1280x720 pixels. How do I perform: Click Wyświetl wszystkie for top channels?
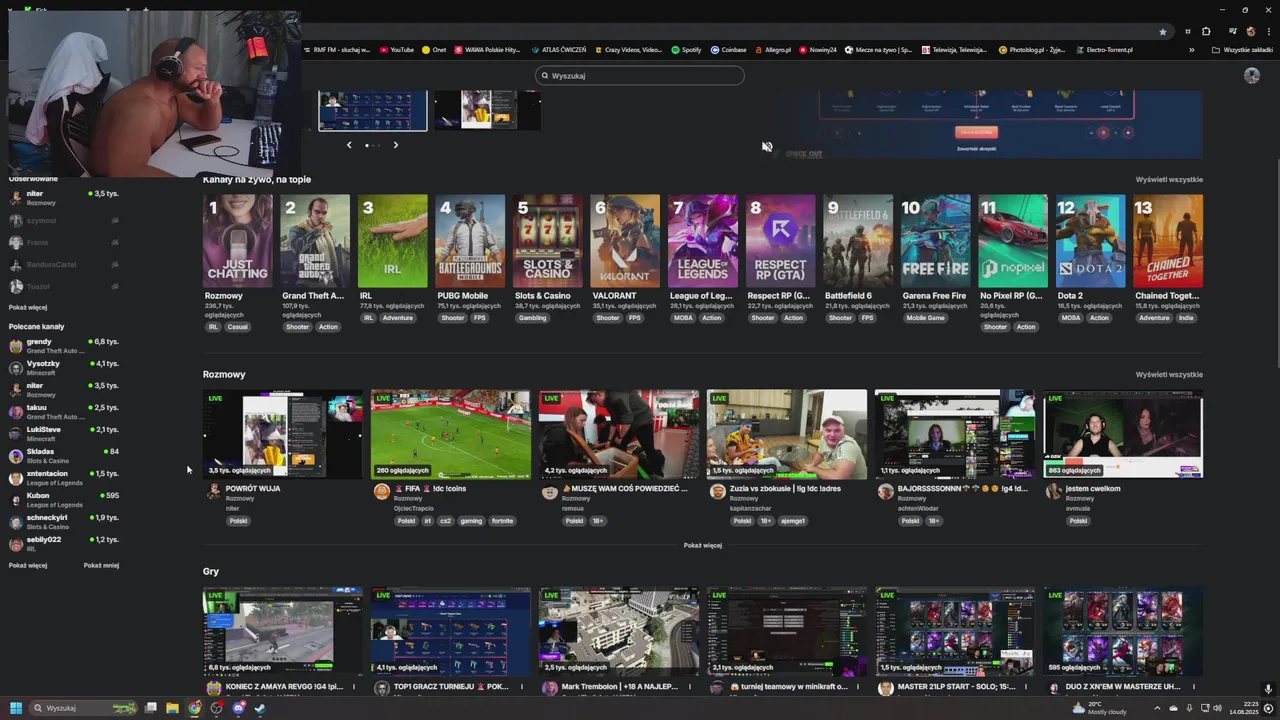point(1169,179)
